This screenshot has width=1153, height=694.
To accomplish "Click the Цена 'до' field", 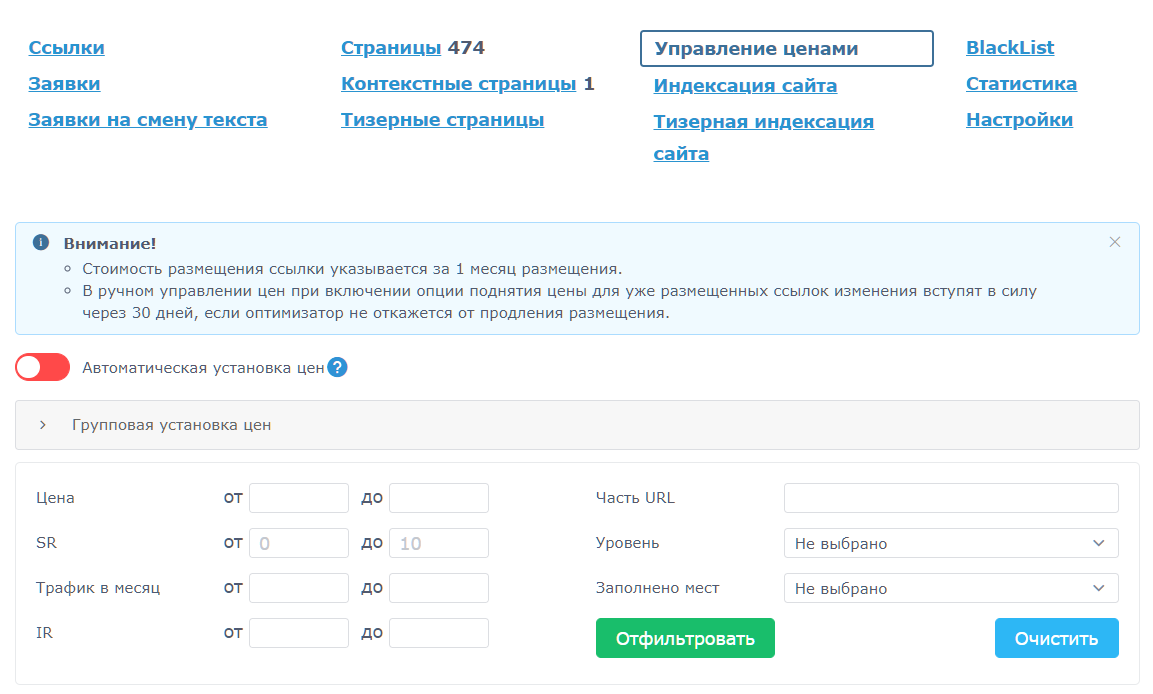I will tap(439, 498).
